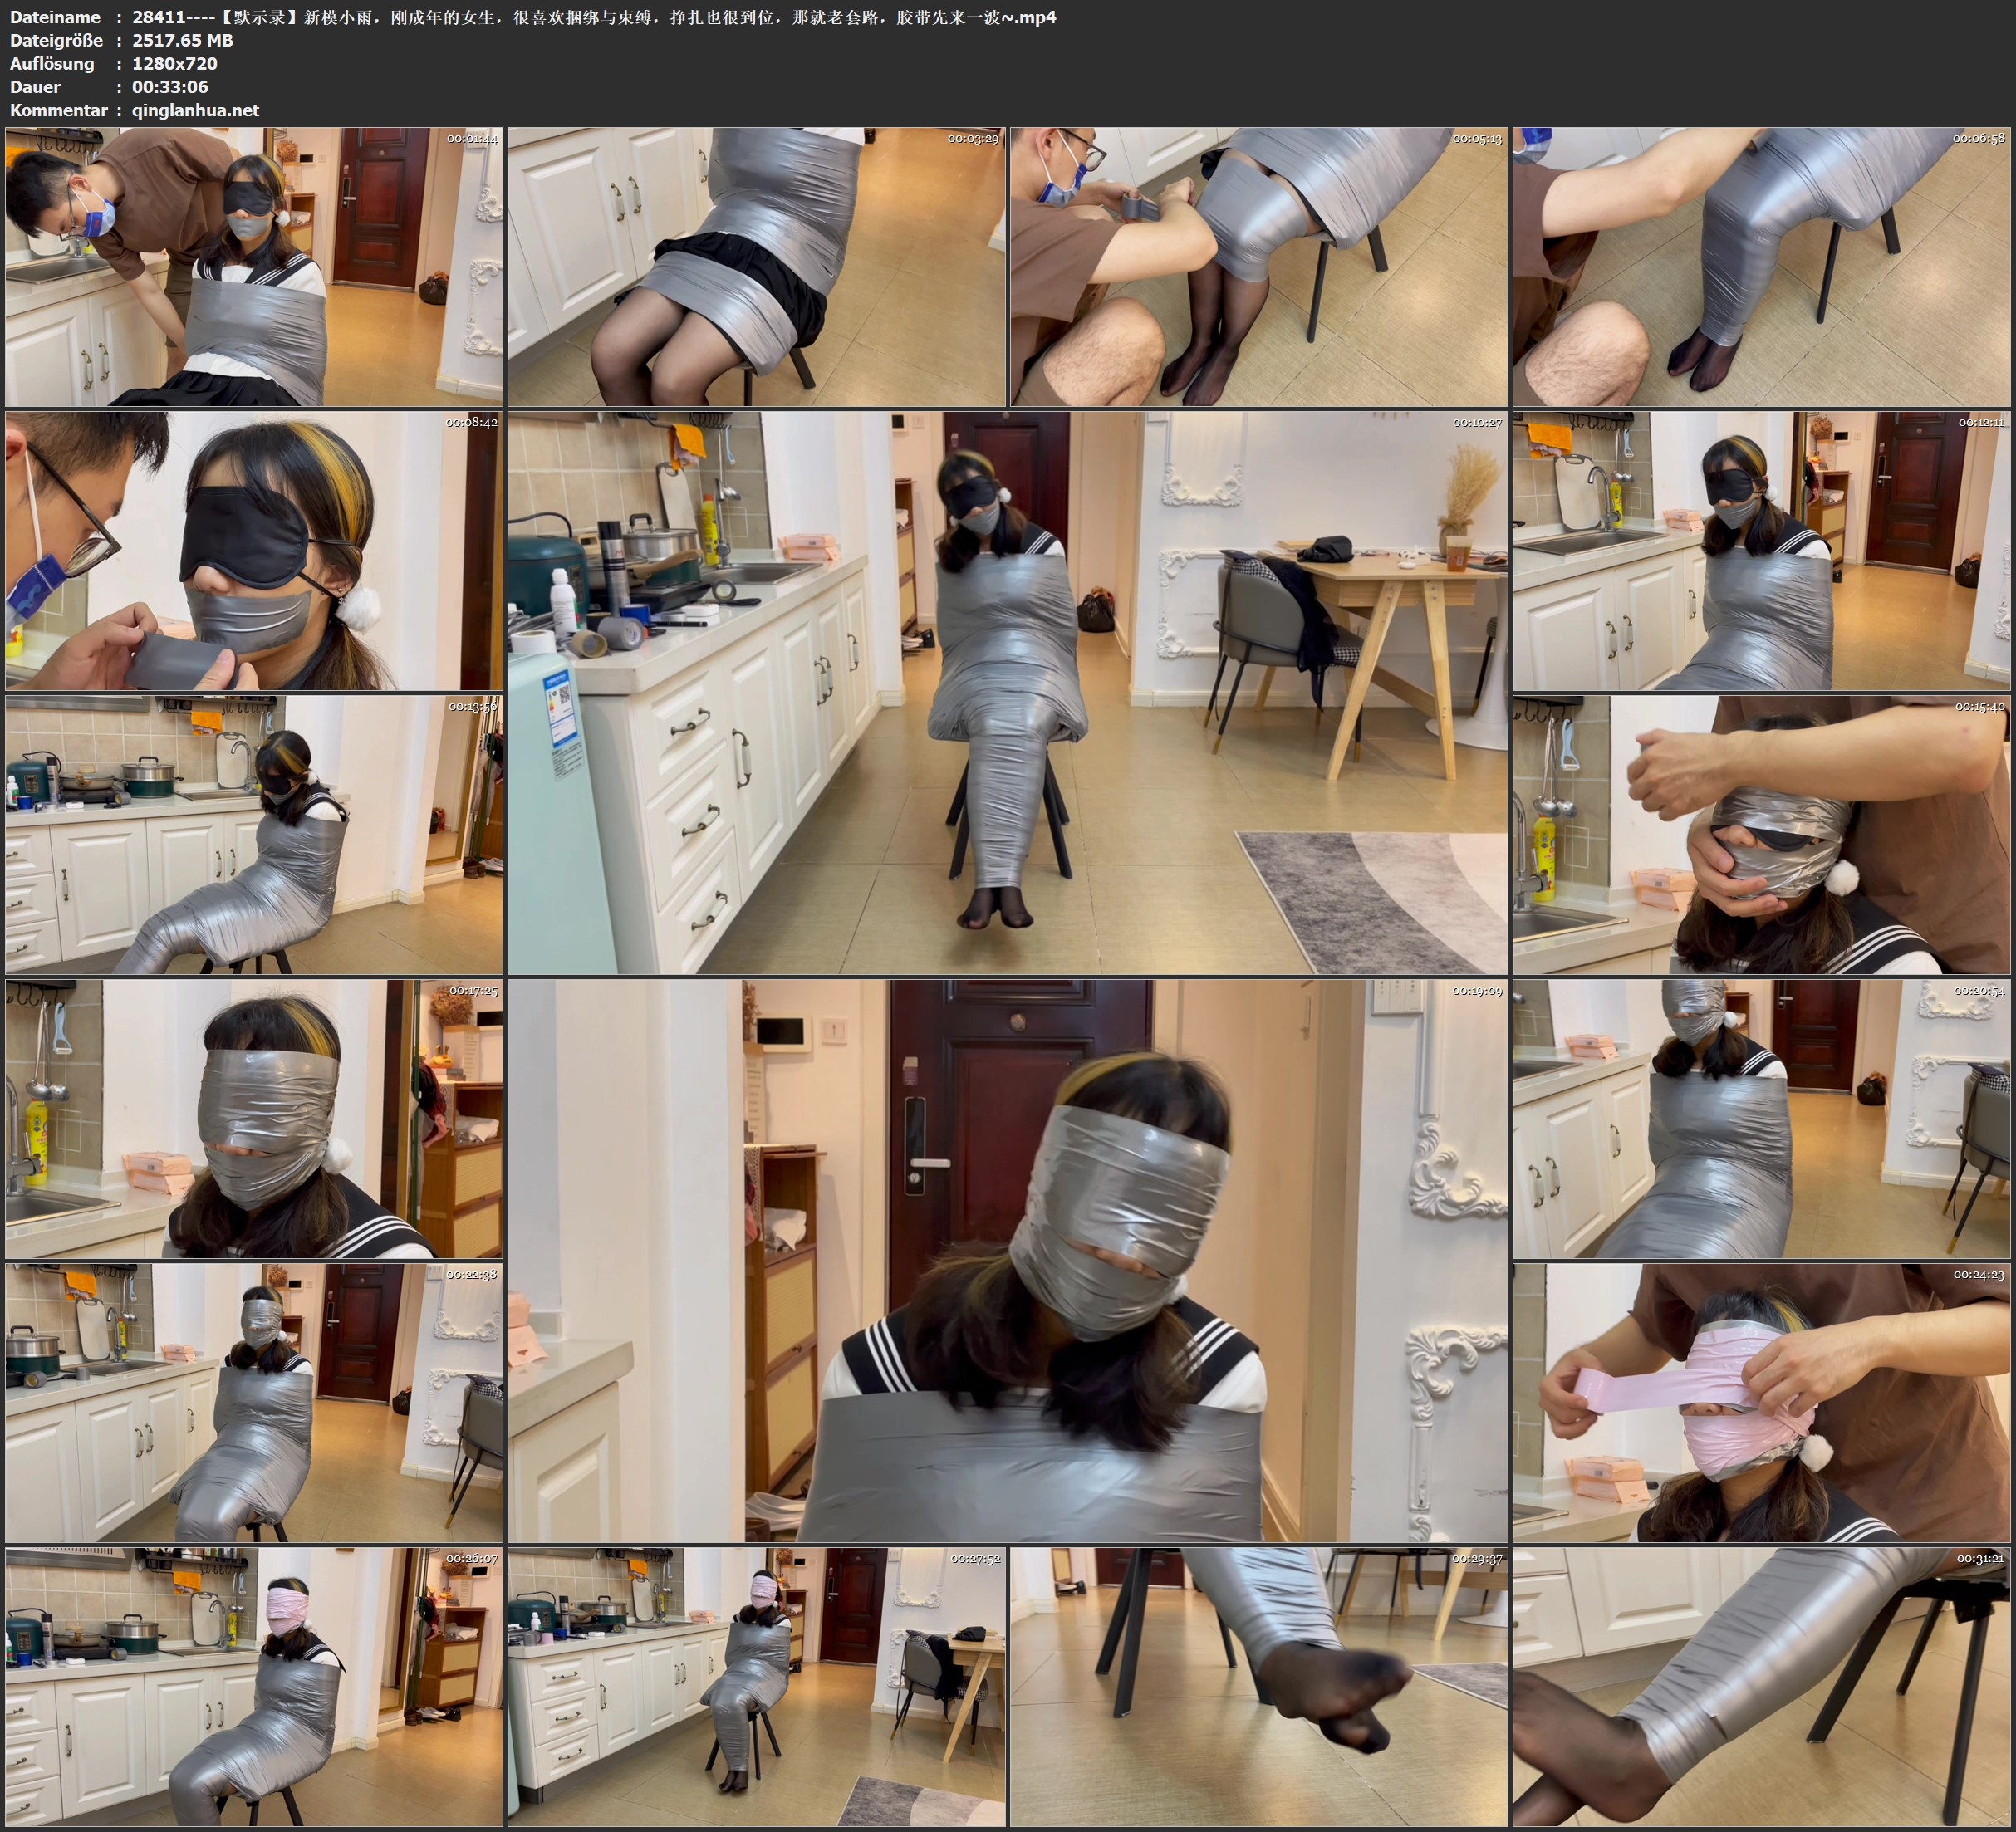Click the Dateiname file name text
2016x1832 pixels.
[x=594, y=17]
